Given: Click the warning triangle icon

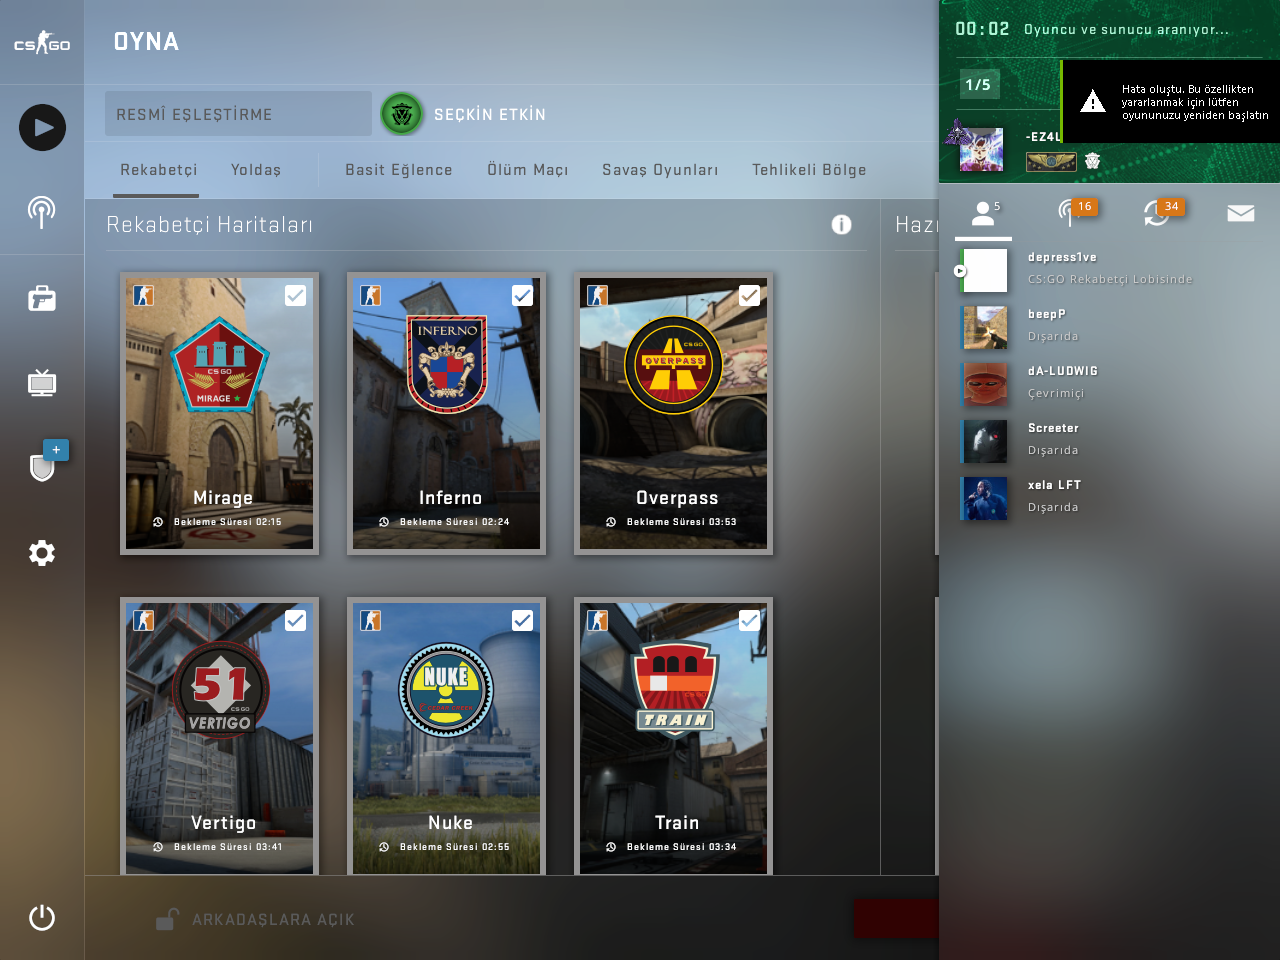Looking at the screenshot, I should point(1093,101).
